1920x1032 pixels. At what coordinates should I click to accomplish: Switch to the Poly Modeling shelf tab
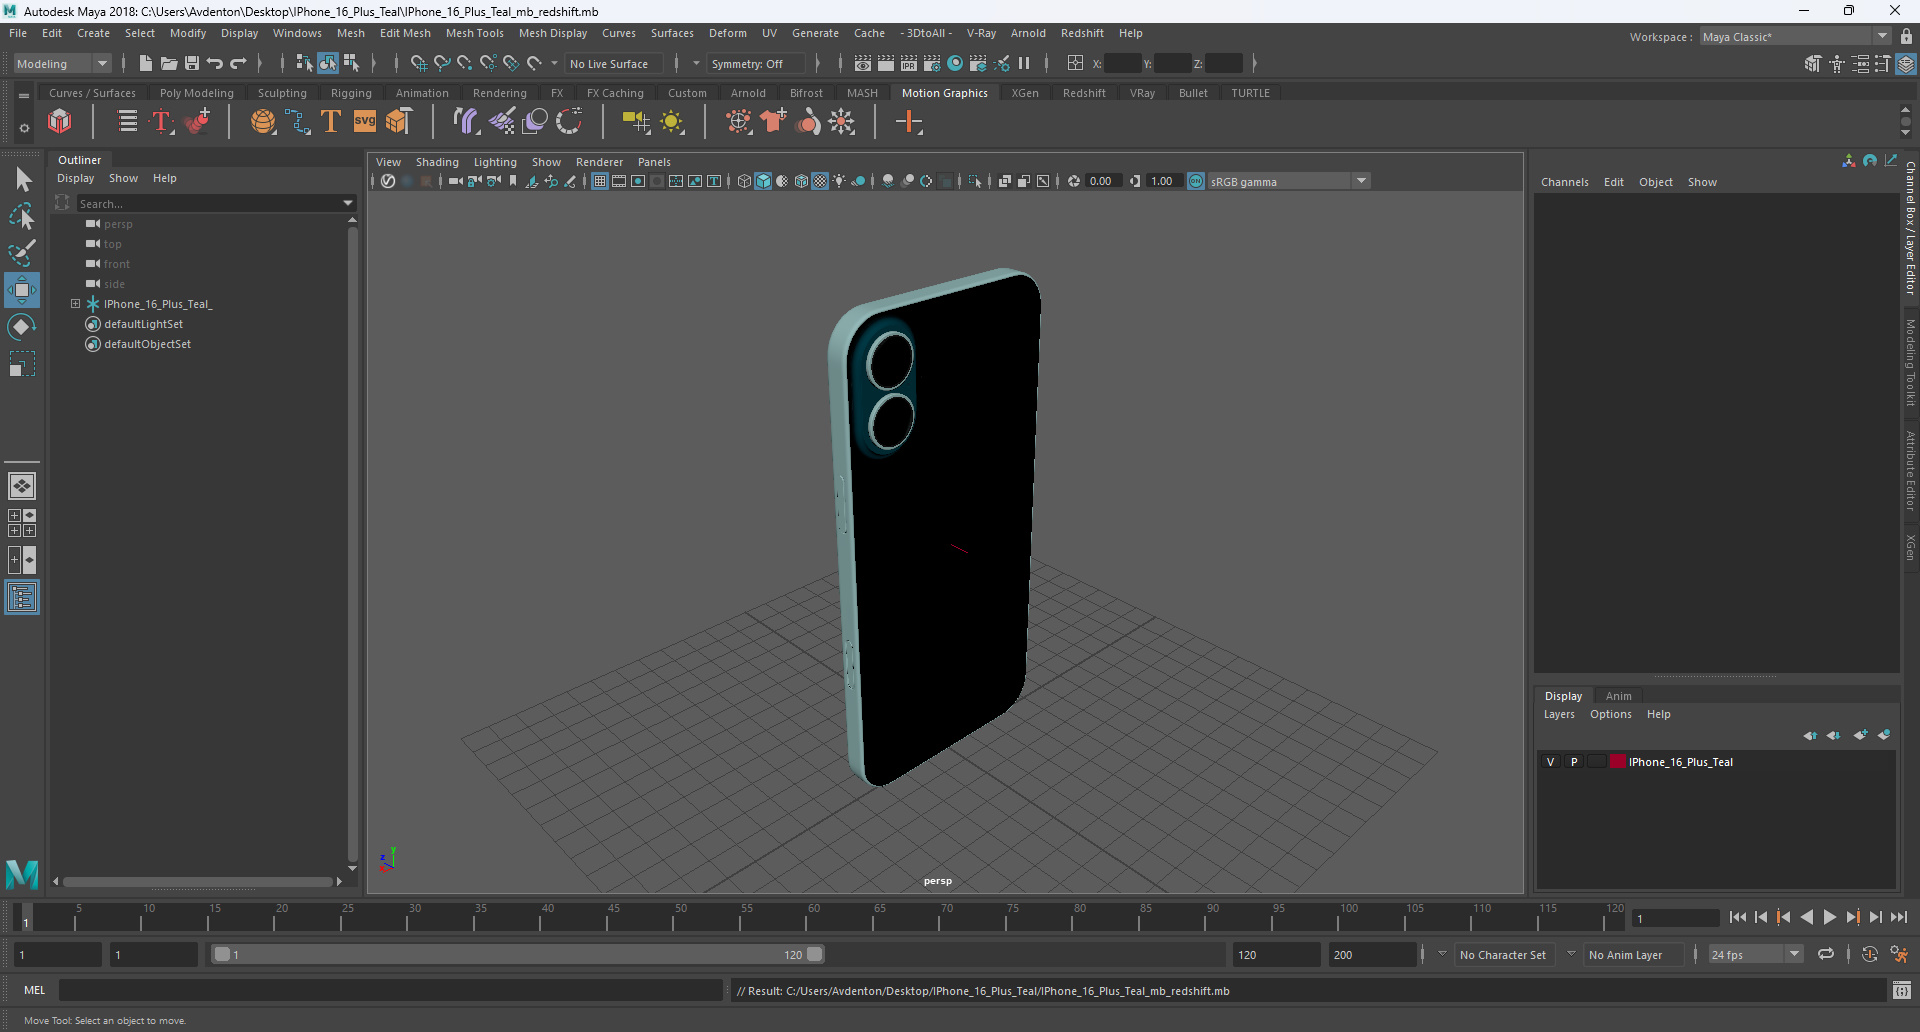196,93
